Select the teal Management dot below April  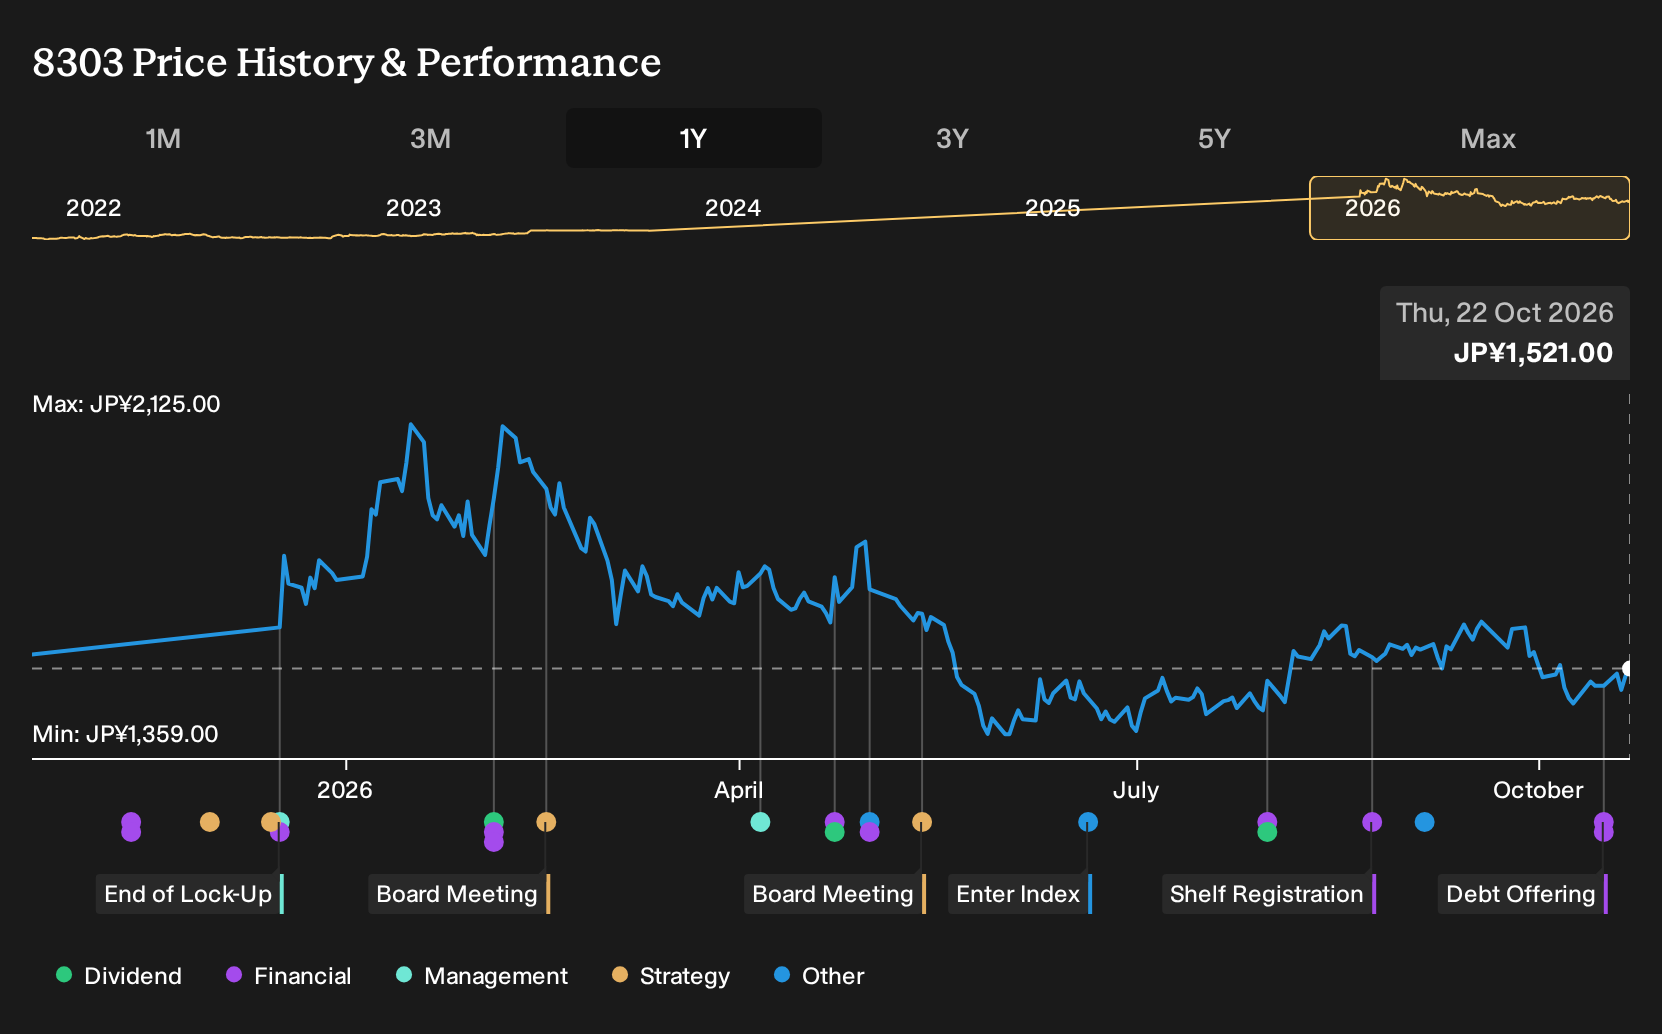760,822
